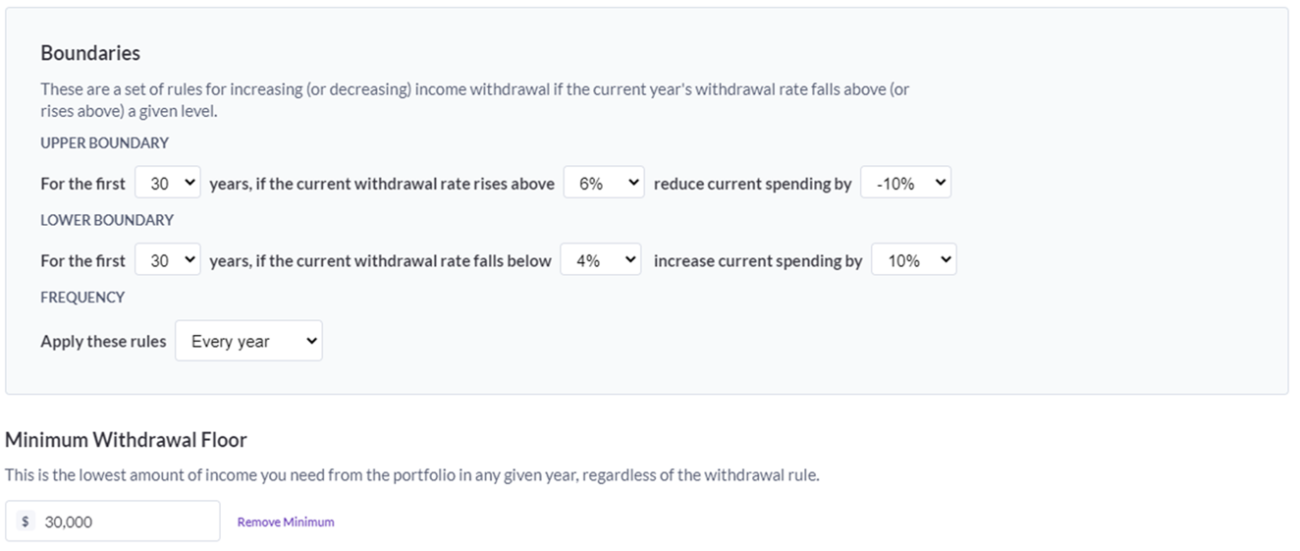1300x551 pixels.
Task: Open the upper boundary years dropdown
Action: [x=168, y=184]
